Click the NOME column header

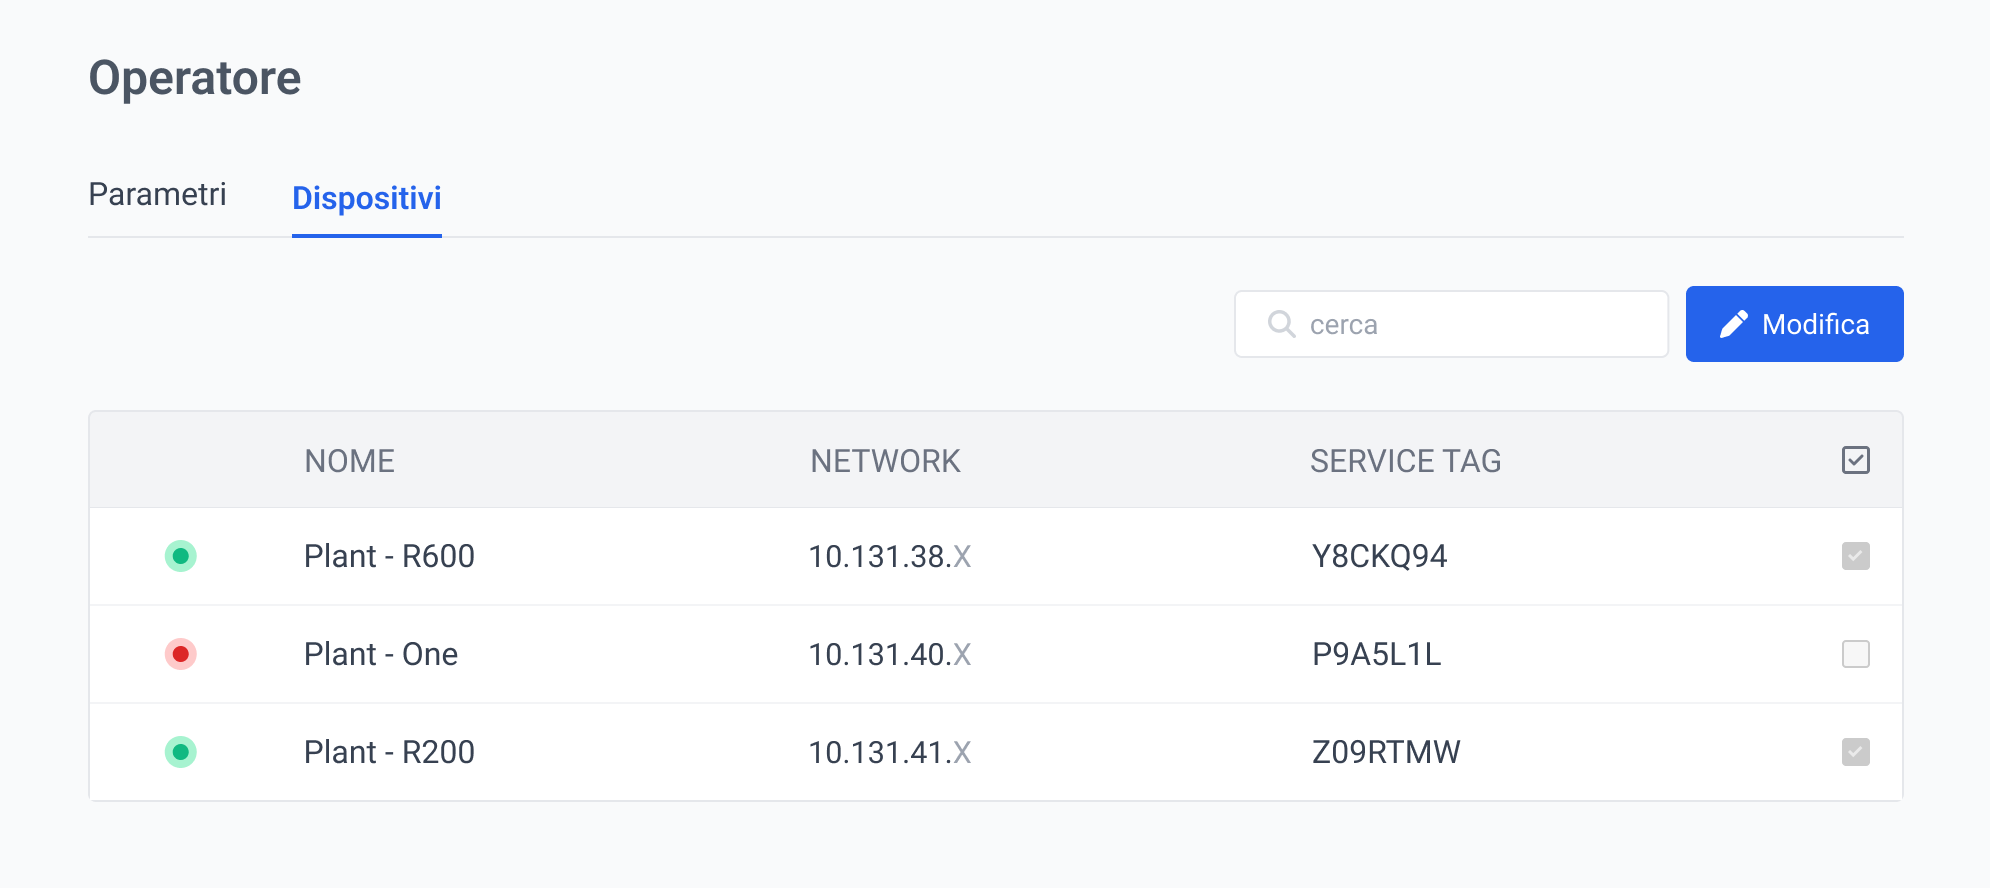349,461
